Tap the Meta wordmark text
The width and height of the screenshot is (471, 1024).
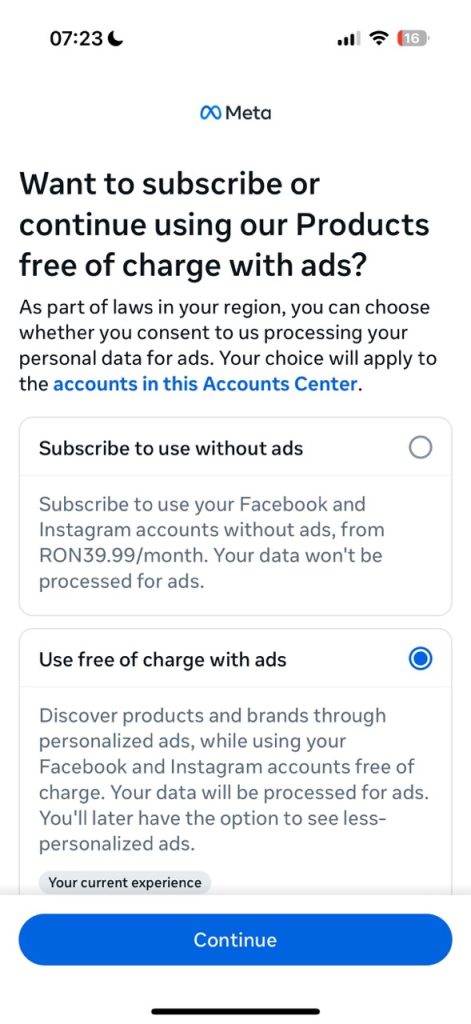248,113
